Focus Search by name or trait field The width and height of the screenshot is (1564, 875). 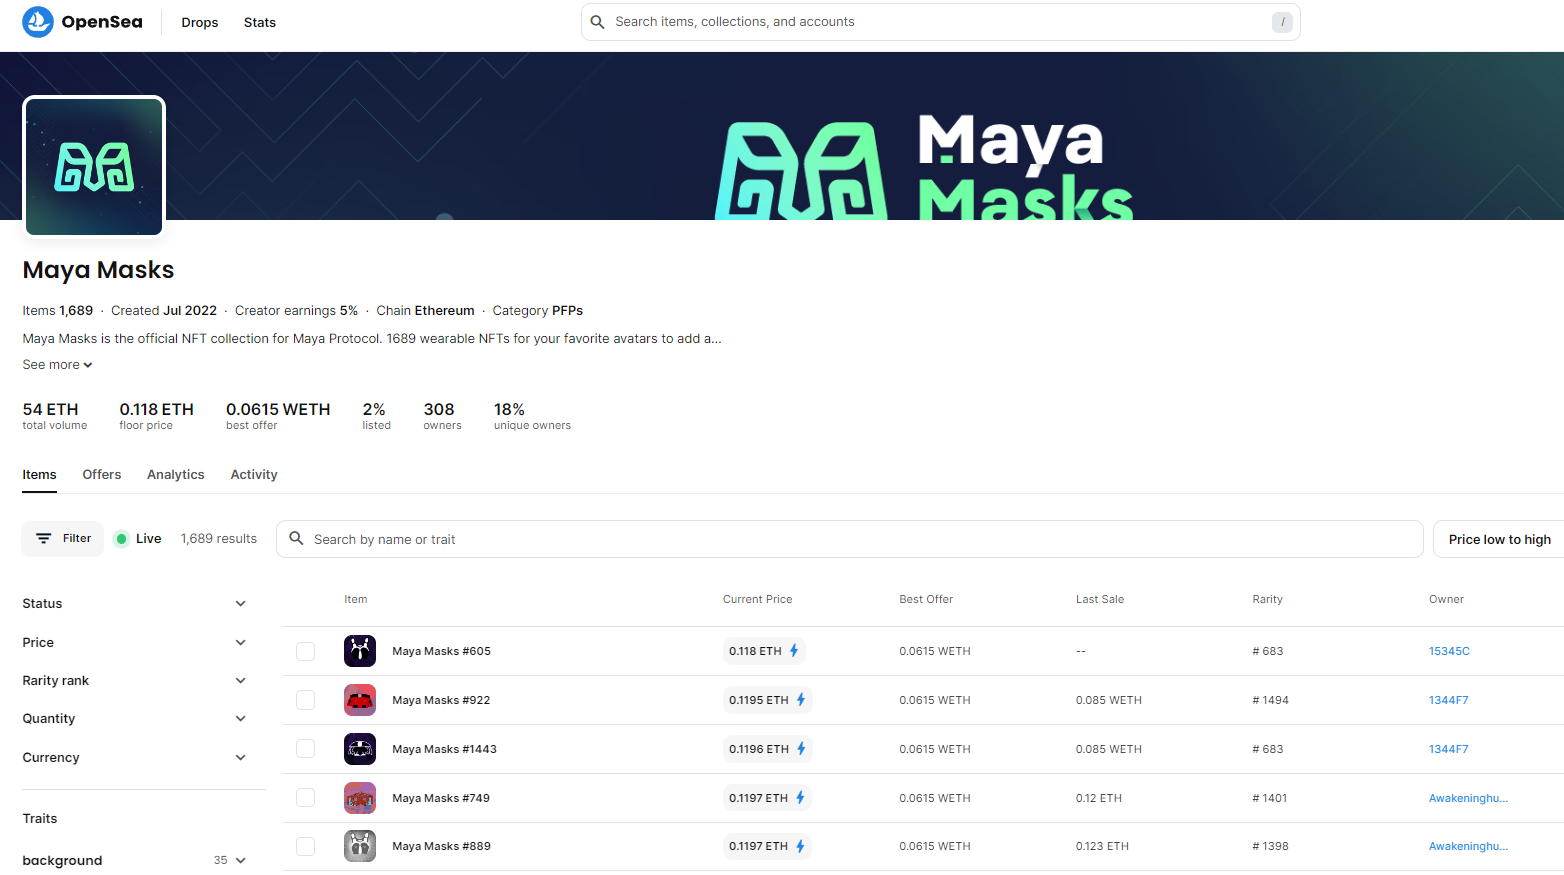coord(849,539)
